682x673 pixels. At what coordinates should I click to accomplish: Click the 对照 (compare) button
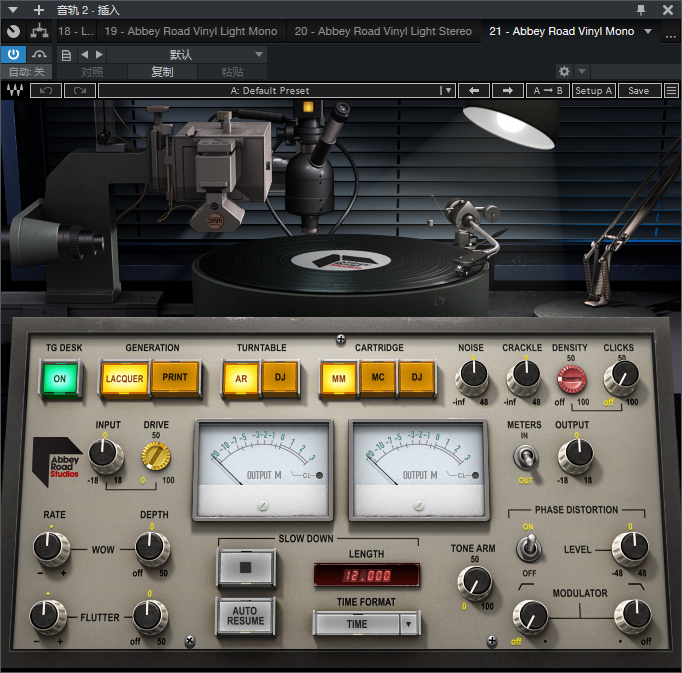tap(92, 71)
